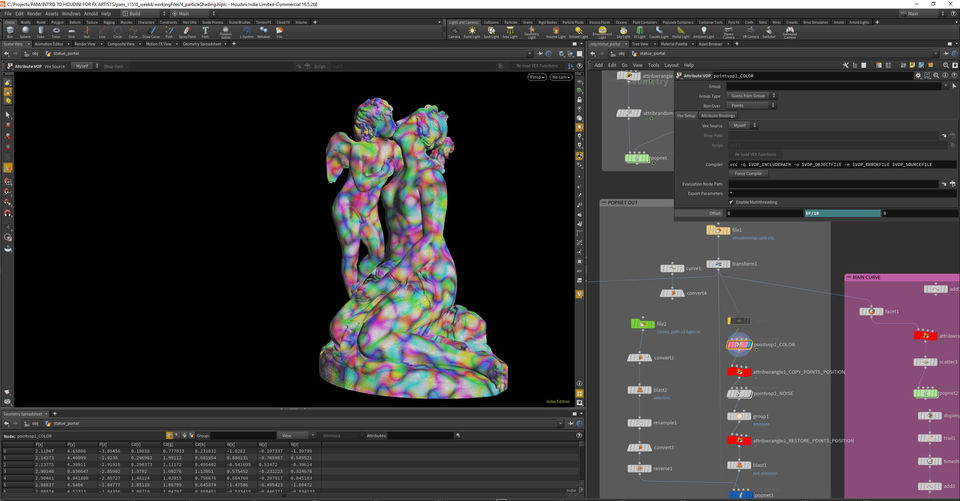
Task: Open the spreadsheet View dropdown
Action: (296, 435)
